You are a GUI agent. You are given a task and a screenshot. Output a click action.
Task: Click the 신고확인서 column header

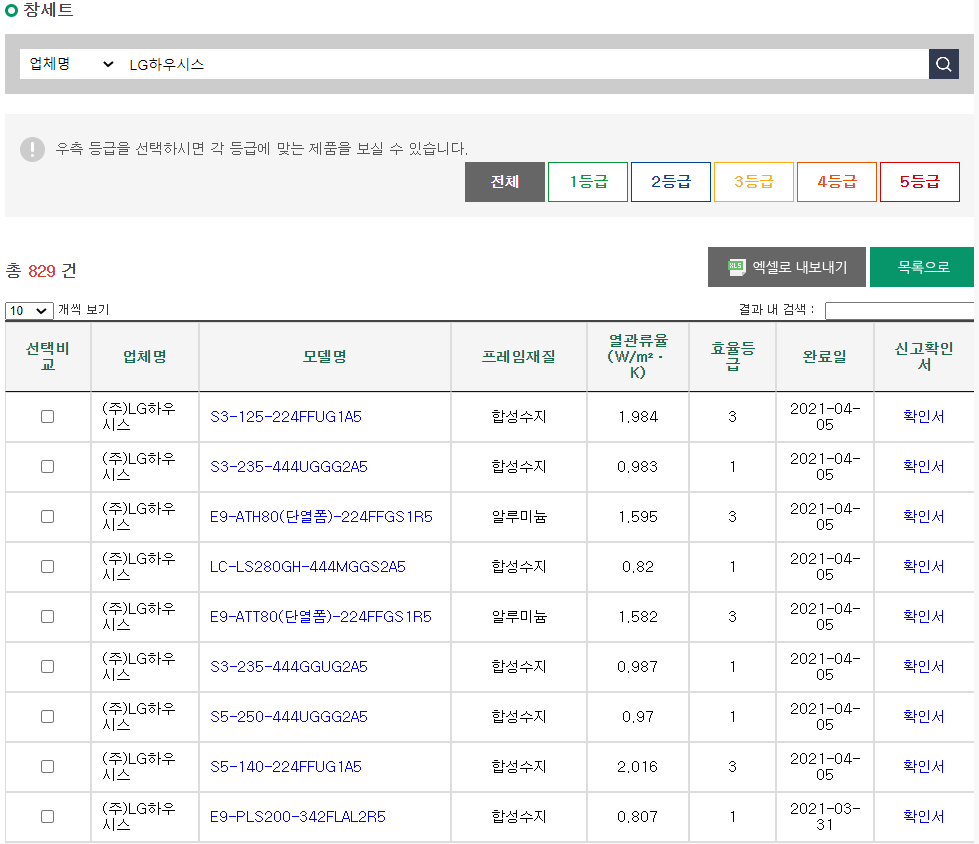pyautogui.click(x=924, y=356)
